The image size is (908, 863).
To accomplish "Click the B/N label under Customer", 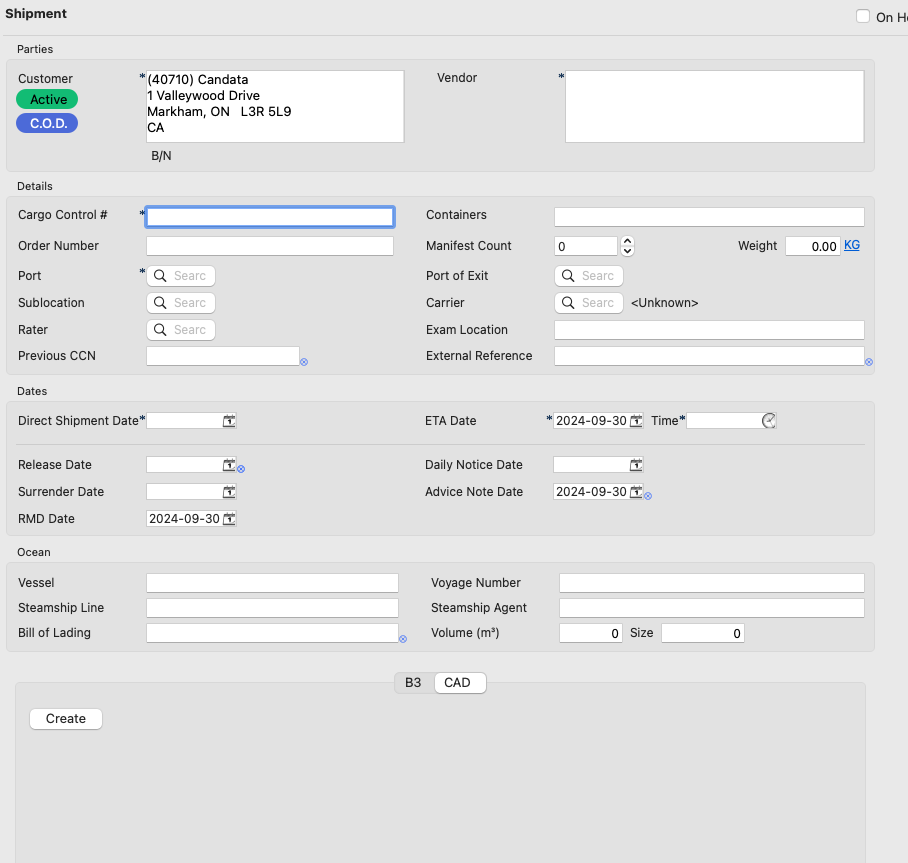I will pos(161,156).
